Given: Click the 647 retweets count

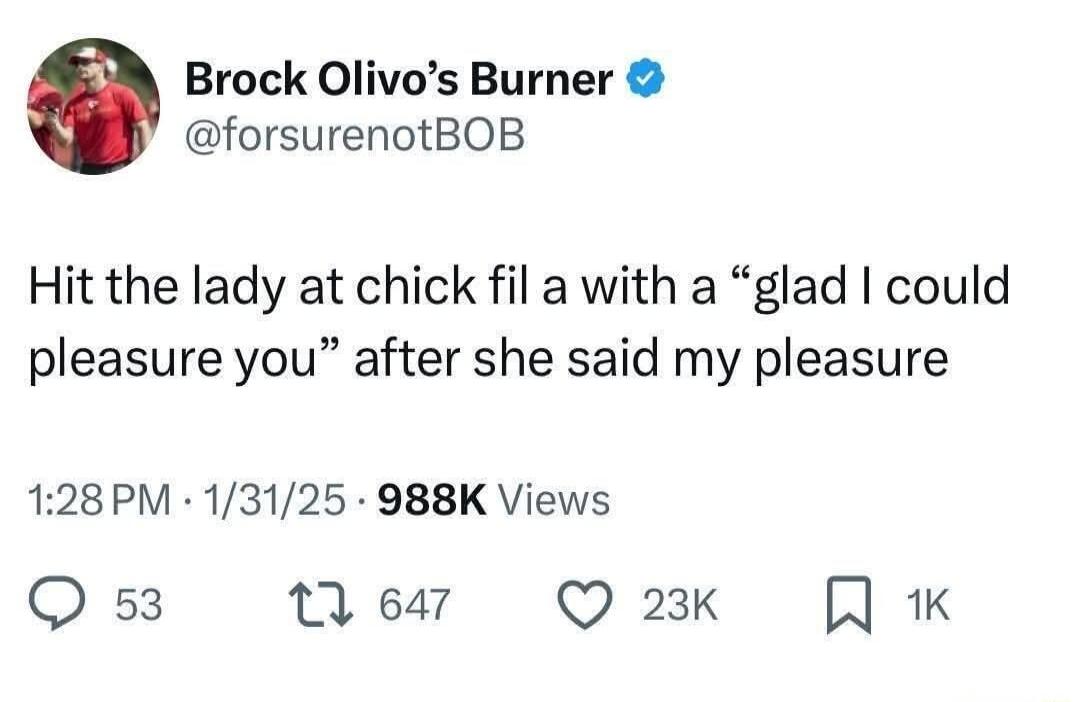Looking at the screenshot, I should (x=416, y=605).
